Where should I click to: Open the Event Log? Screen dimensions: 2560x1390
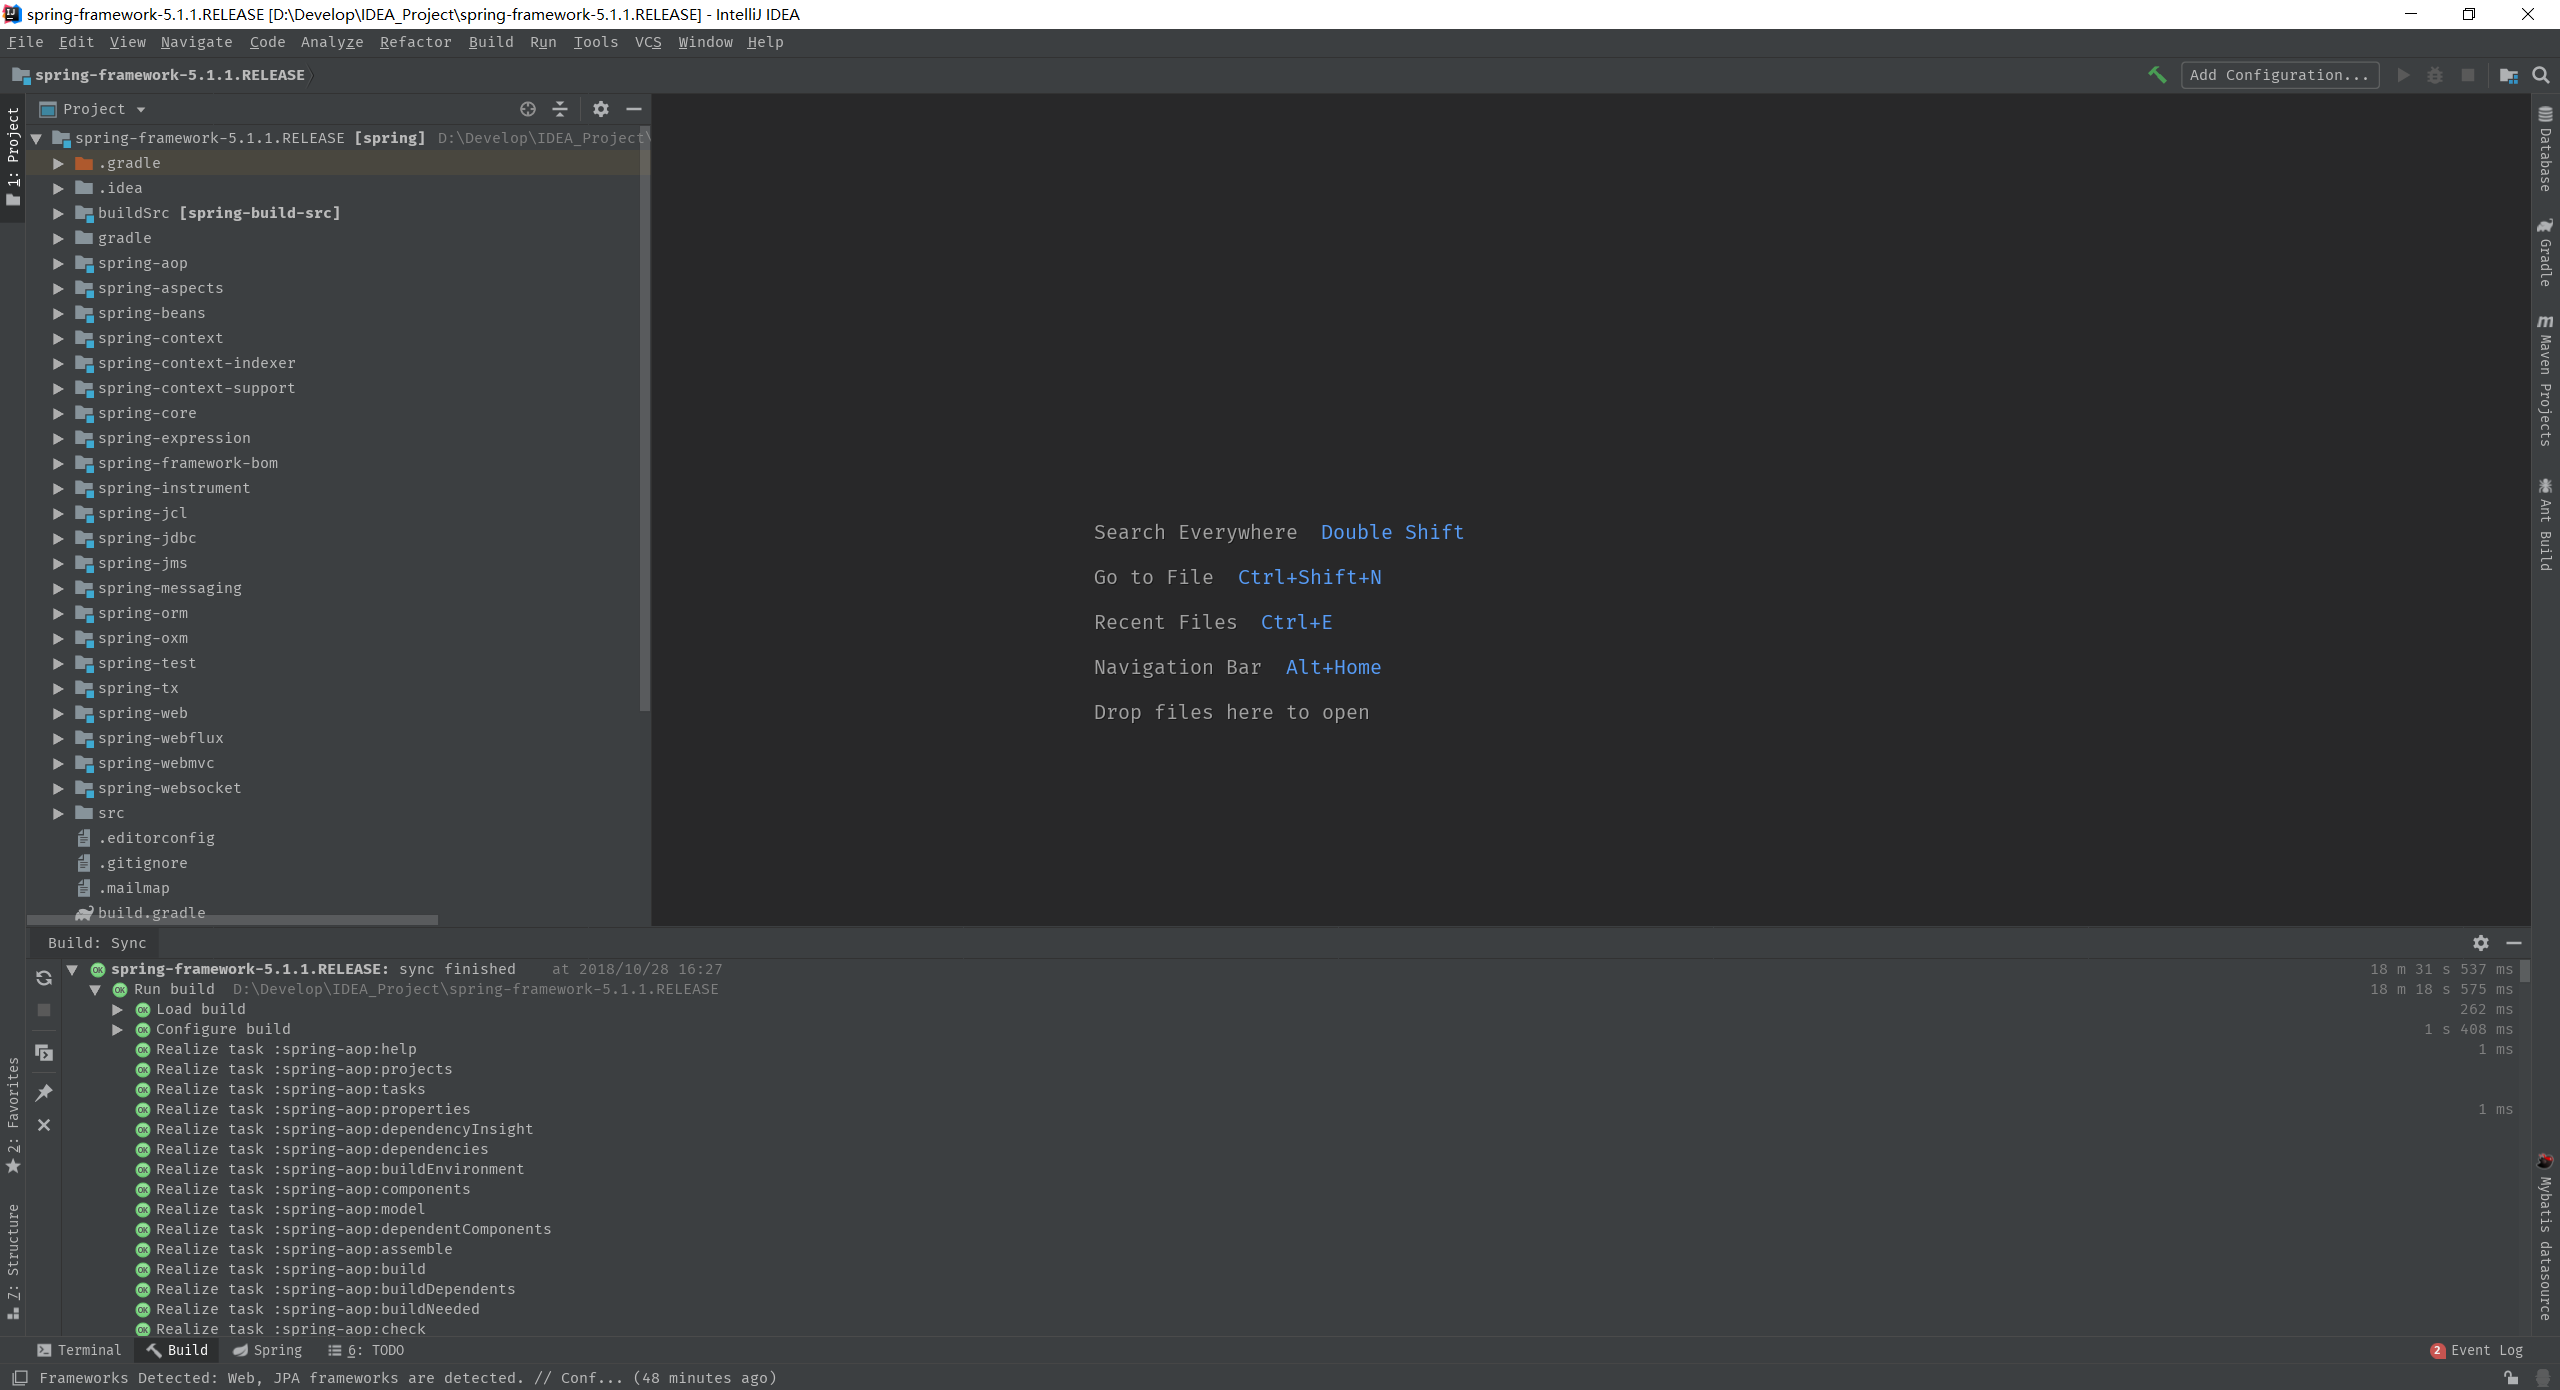[2477, 1350]
